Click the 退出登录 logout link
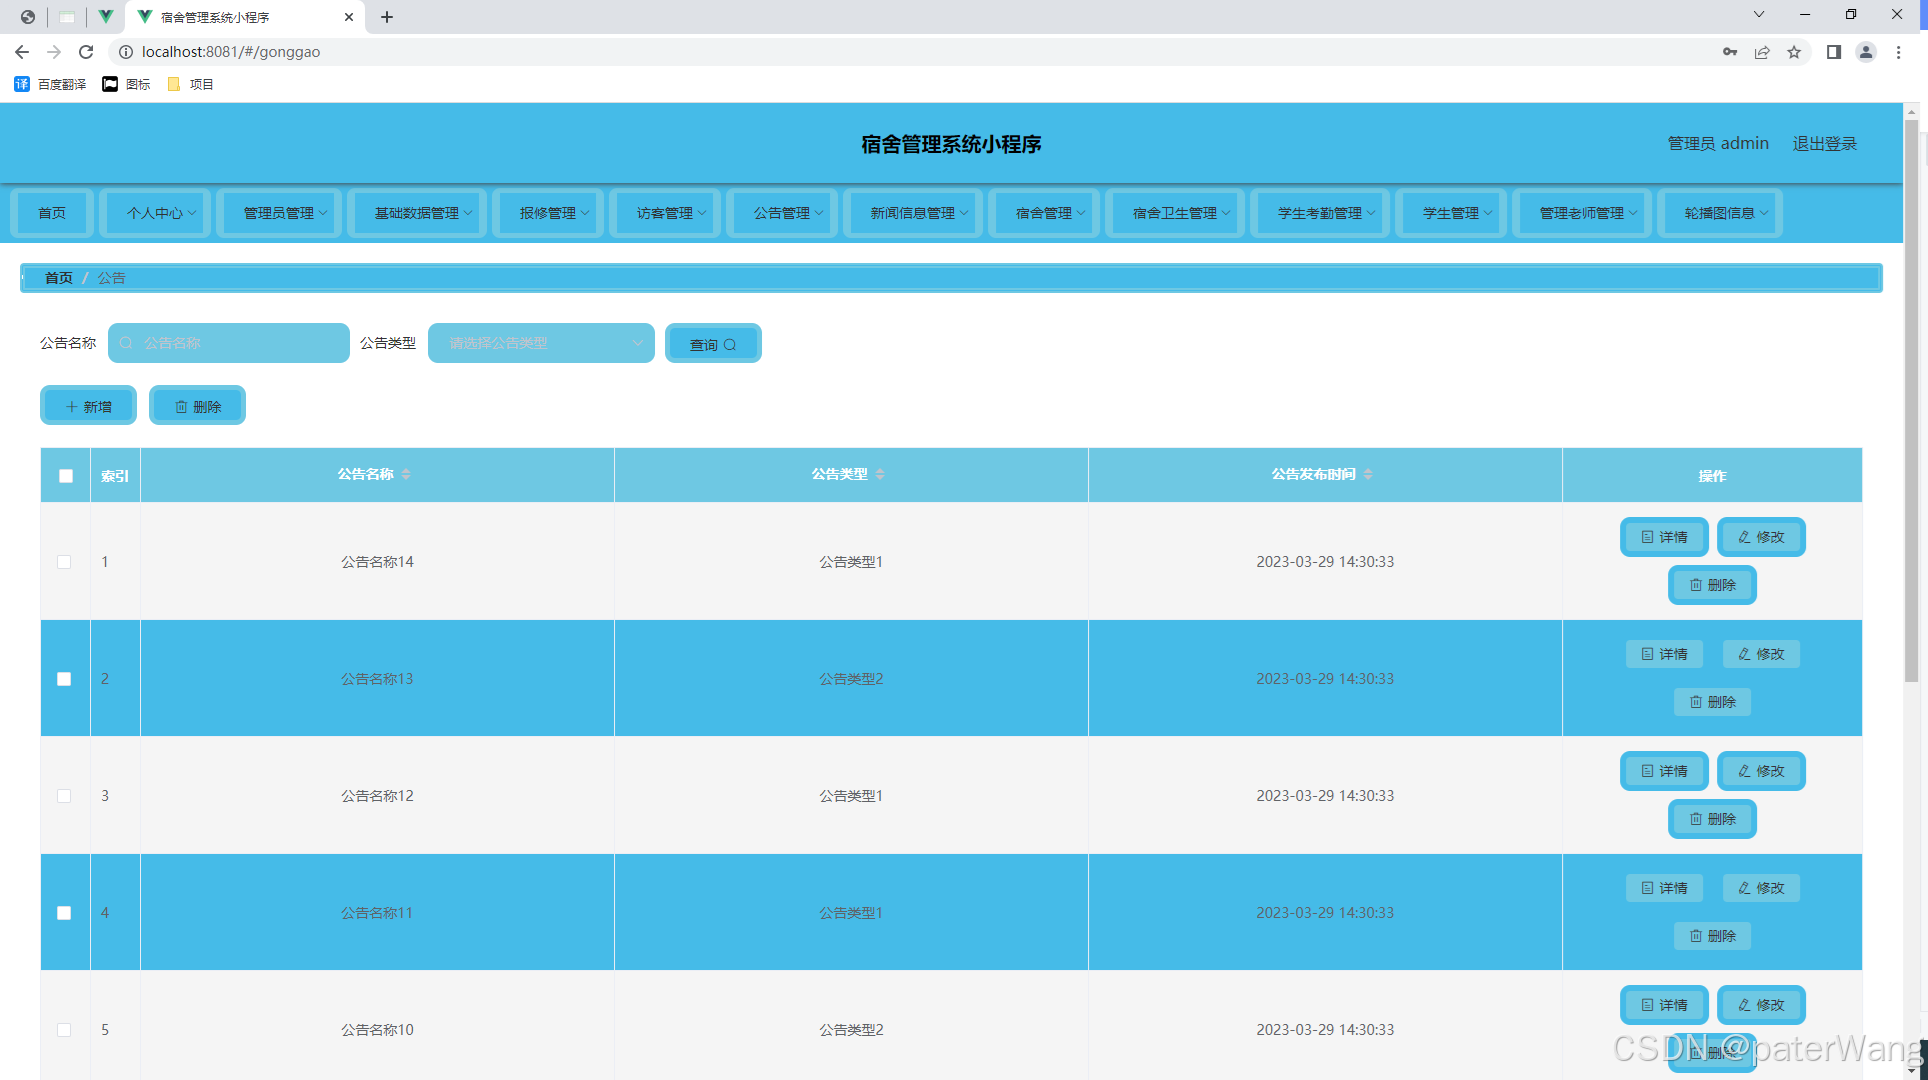This screenshot has width=1928, height=1080. point(1824,144)
